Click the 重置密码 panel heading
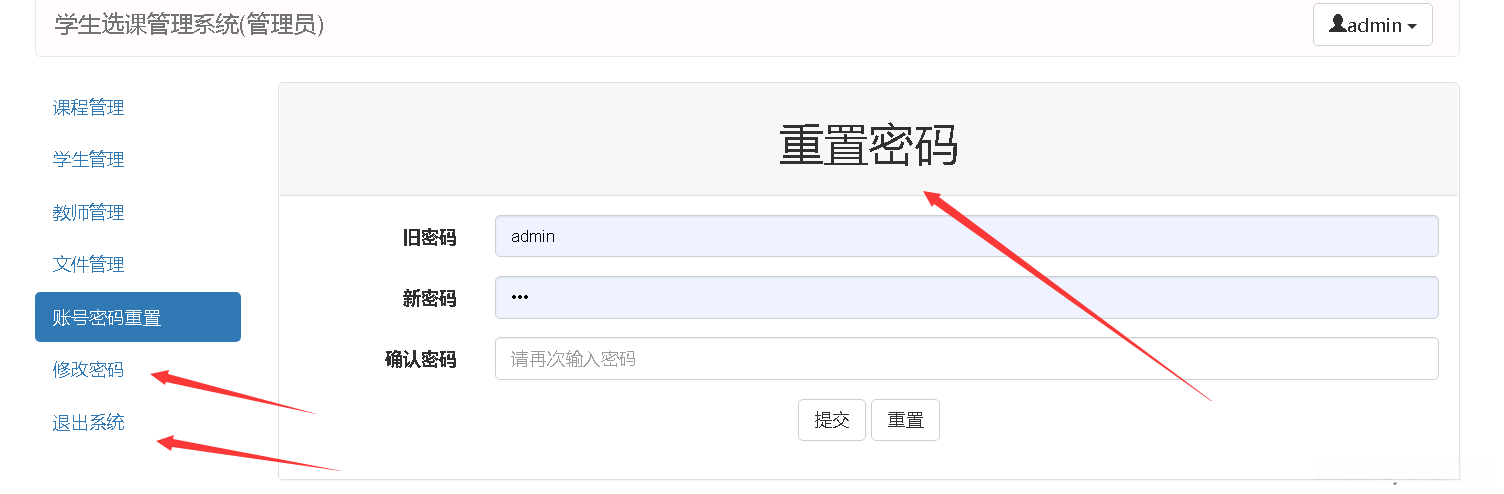This screenshot has width=1504, height=494. coord(868,146)
